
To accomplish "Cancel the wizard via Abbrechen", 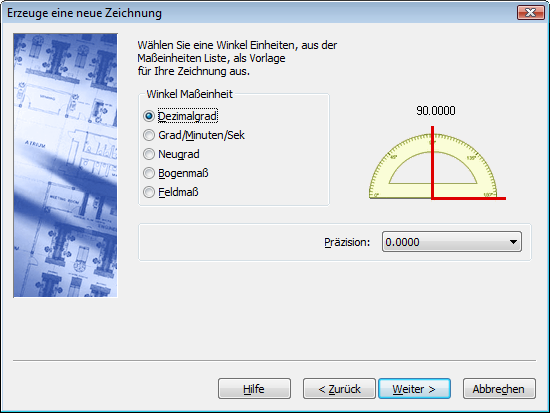I will [499, 388].
